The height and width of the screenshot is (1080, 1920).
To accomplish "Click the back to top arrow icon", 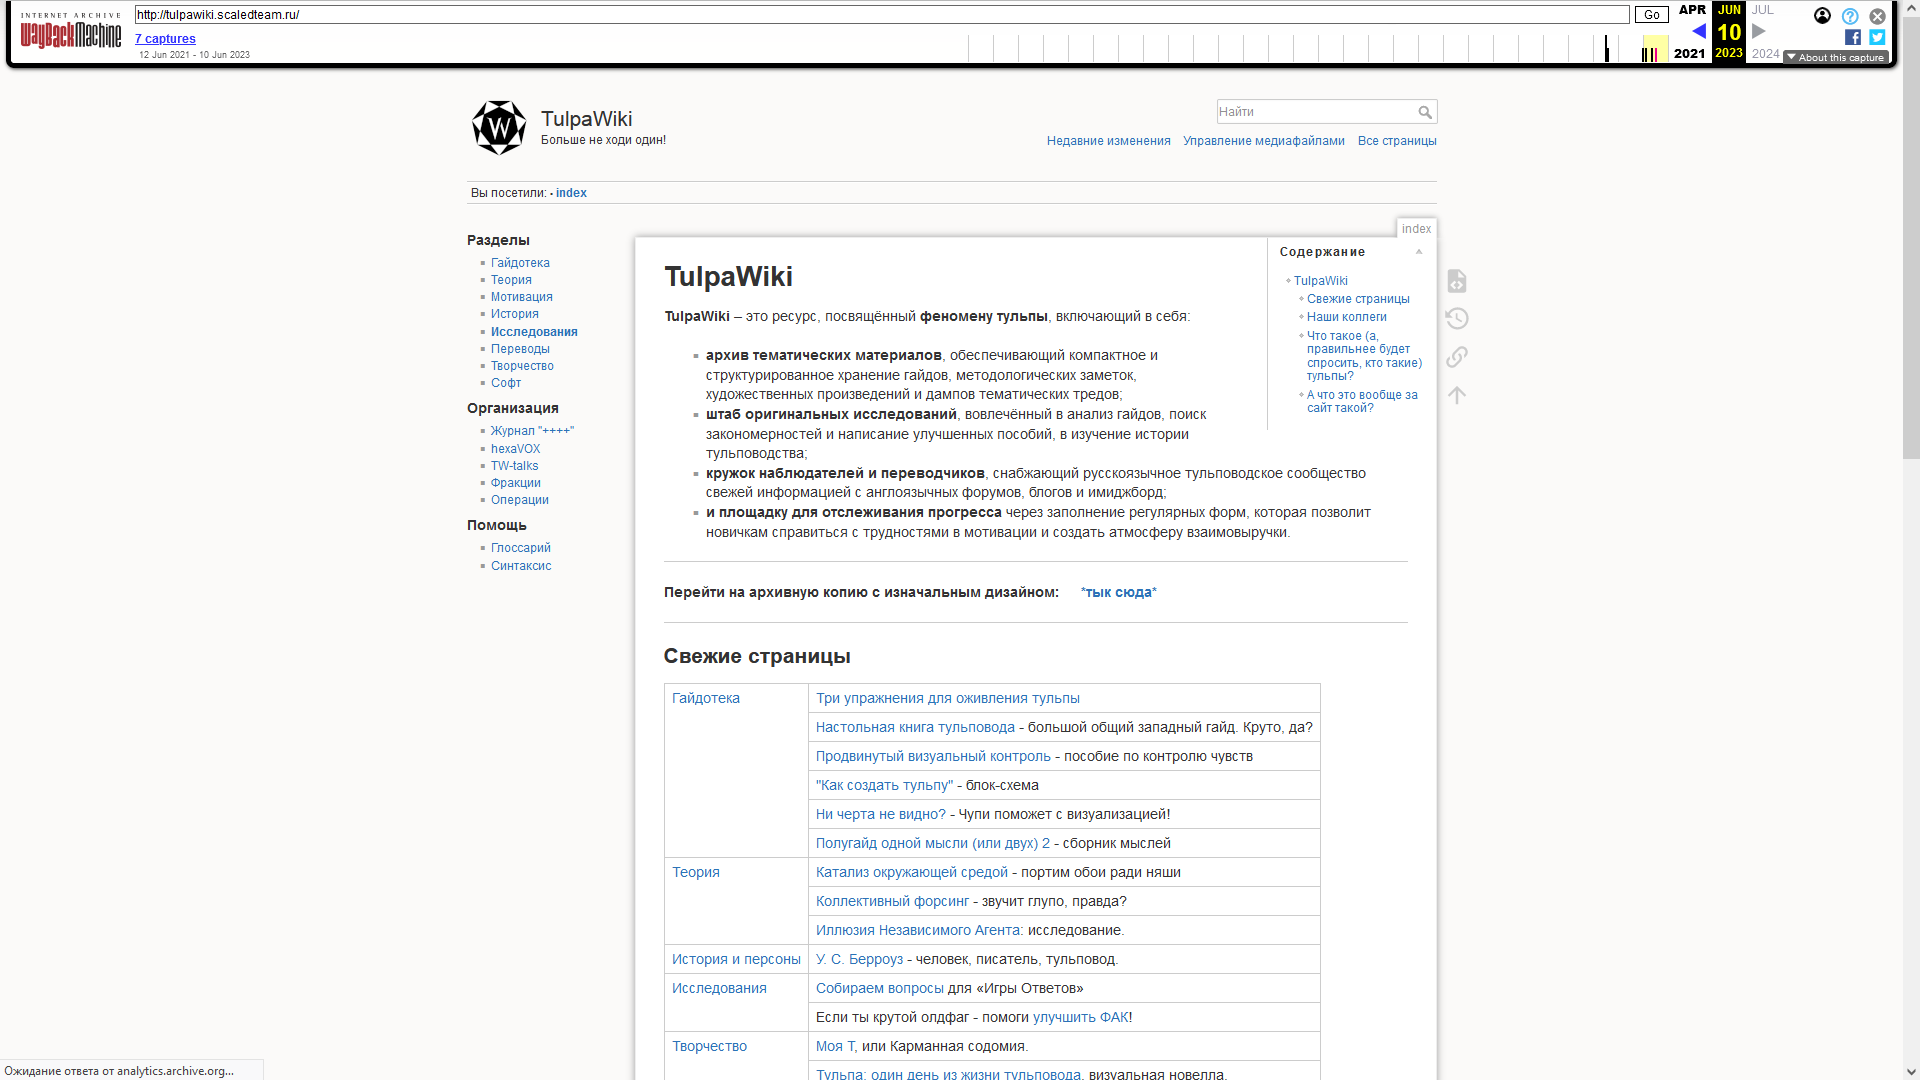I will [x=1457, y=395].
